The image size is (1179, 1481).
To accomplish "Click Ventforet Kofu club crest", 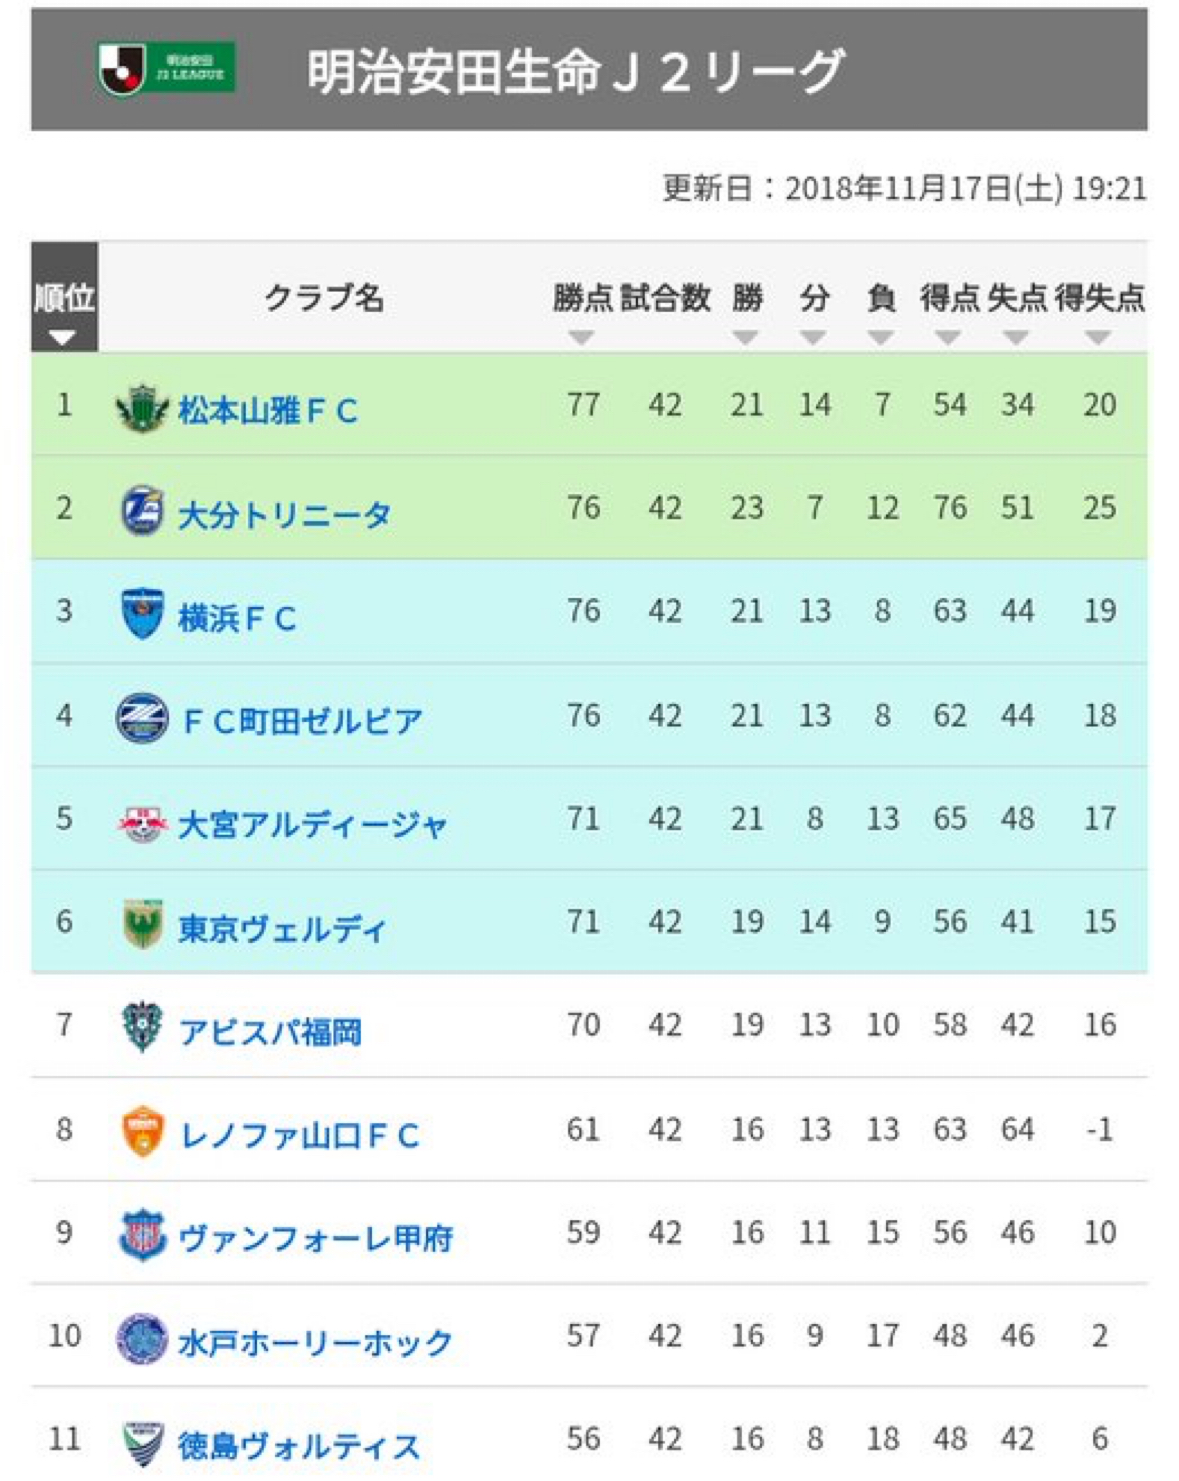I will point(141,1235).
